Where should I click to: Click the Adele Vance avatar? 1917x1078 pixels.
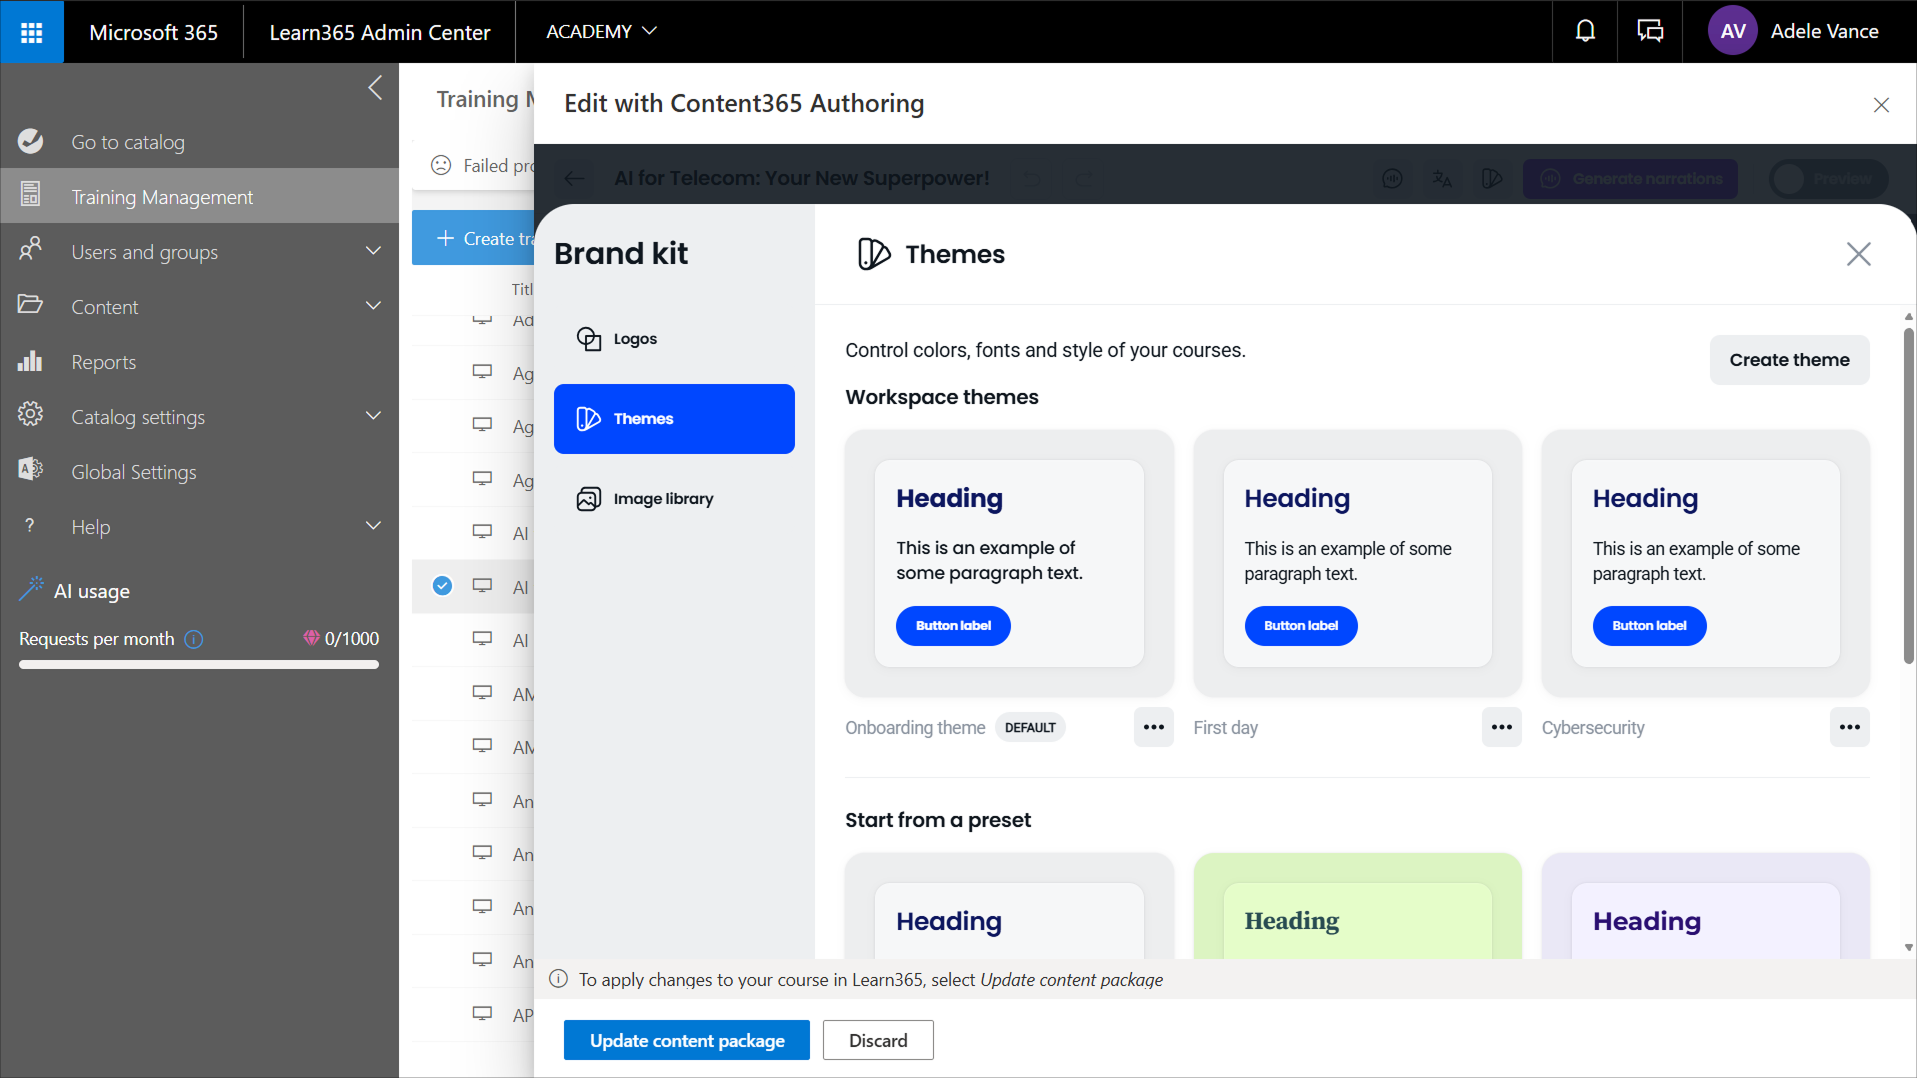click(x=1733, y=32)
